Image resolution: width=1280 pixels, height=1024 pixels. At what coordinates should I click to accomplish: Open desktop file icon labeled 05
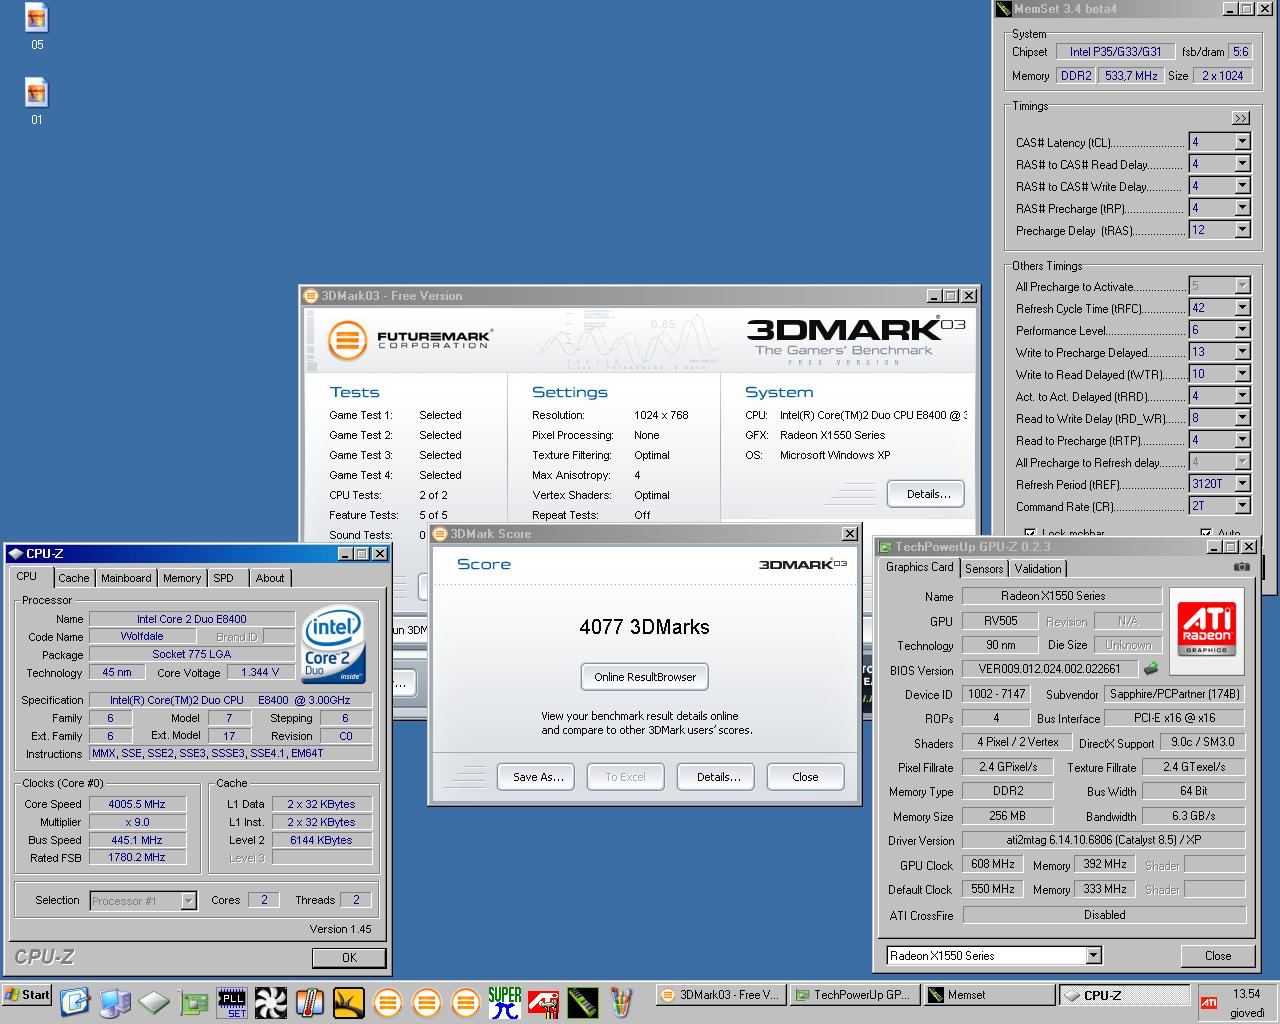click(x=37, y=27)
